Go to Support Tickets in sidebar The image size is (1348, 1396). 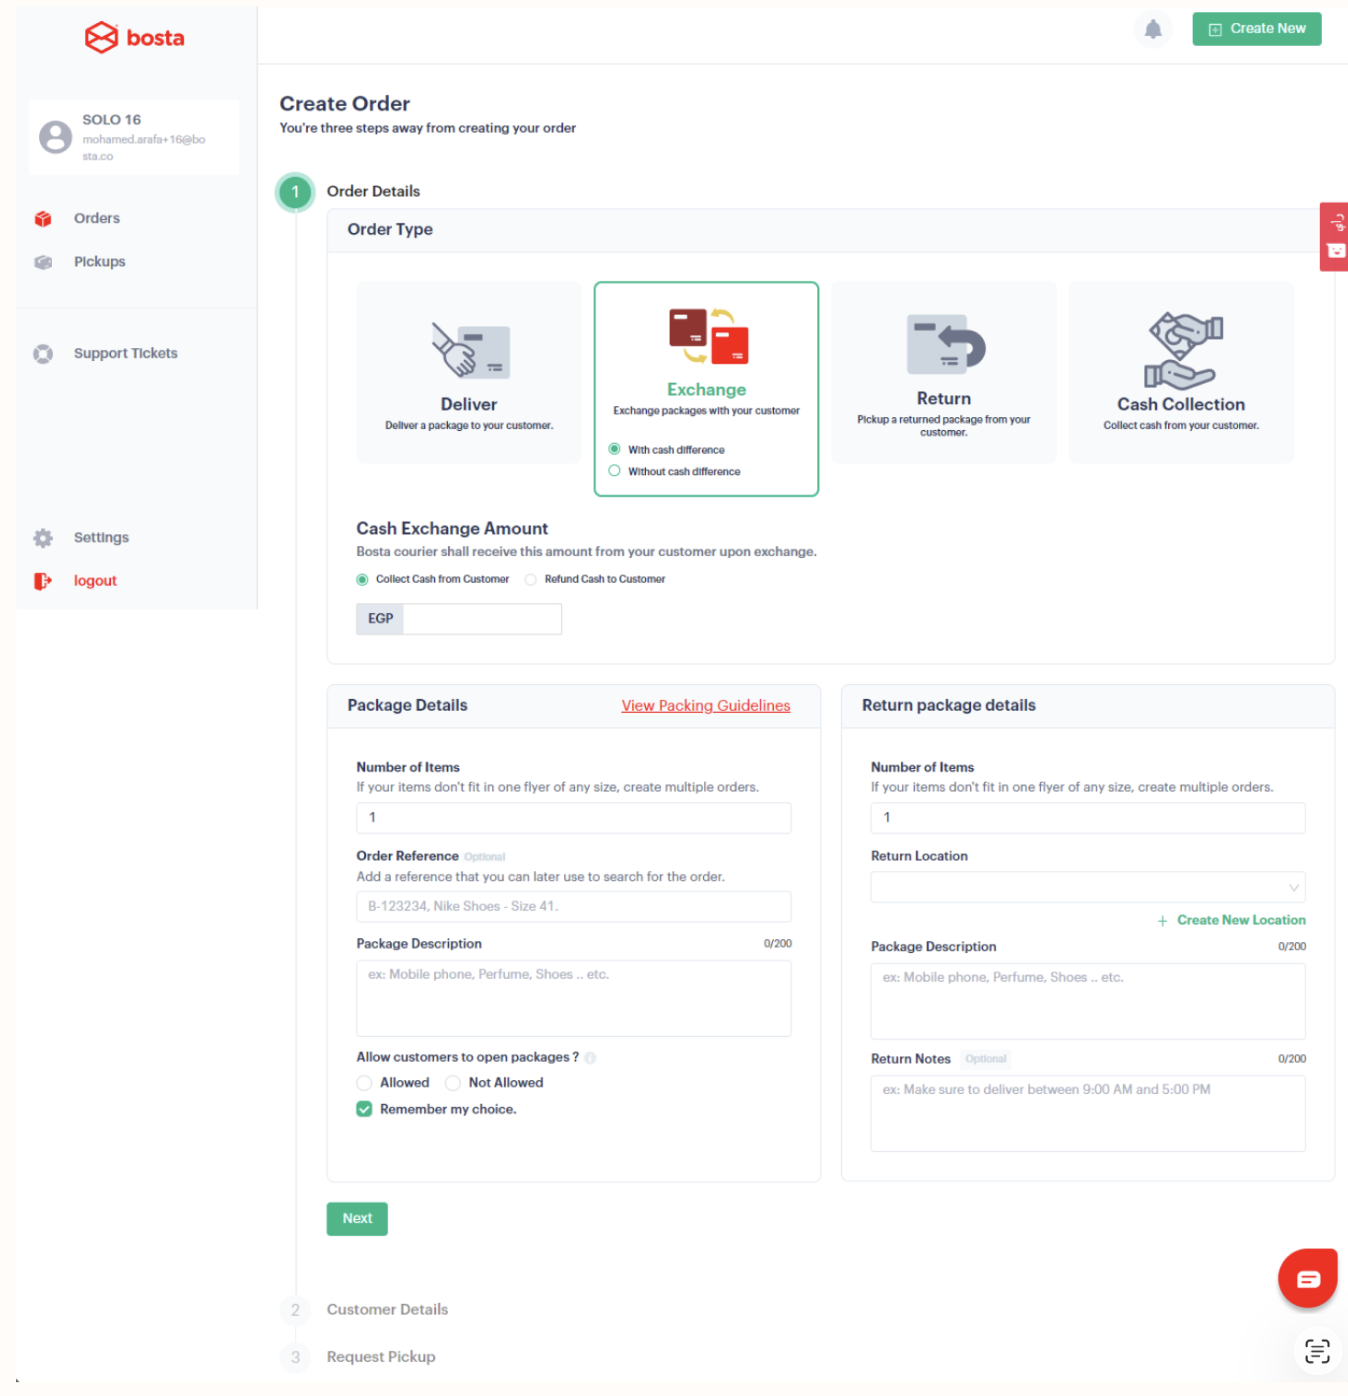(125, 353)
